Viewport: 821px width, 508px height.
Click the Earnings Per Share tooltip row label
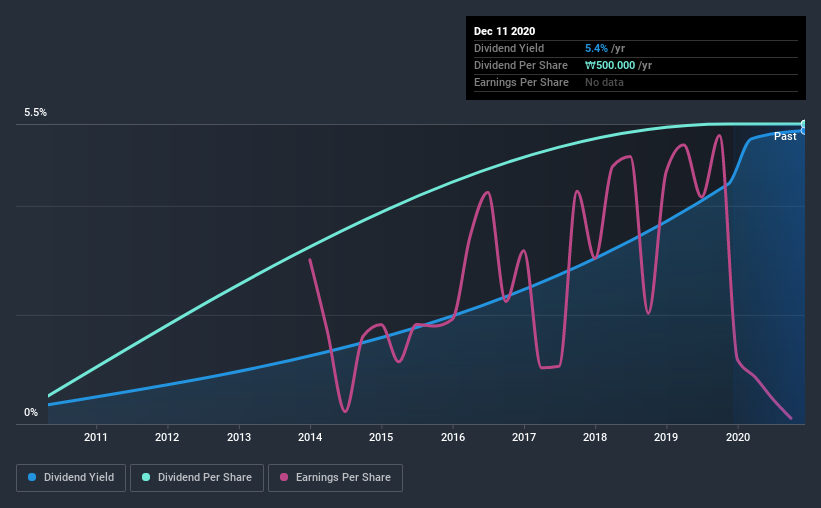[x=521, y=83]
